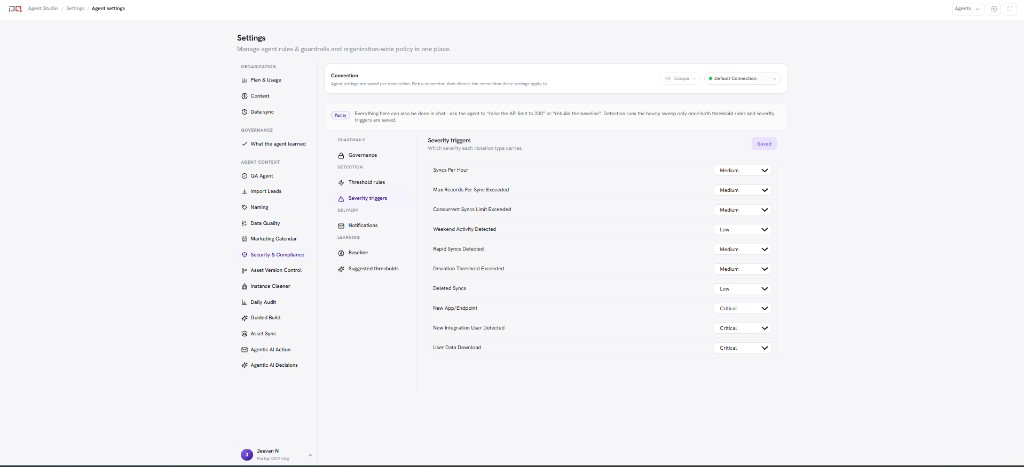
Task: Open Instance Cleaner settings
Action: (x=266, y=286)
